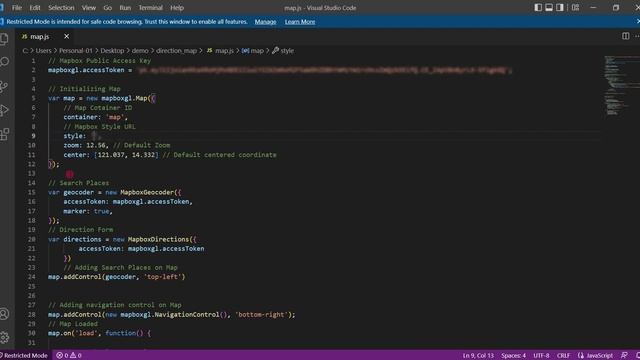Split the editor to the right

pyautogui.click(x=625, y=36)
